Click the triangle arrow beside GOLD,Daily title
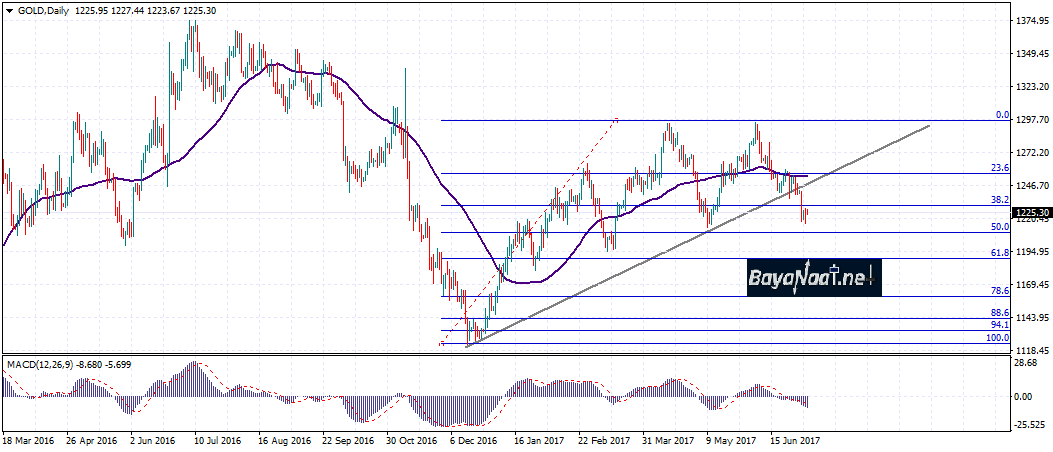1053x452 pixels. pos(9,9)
